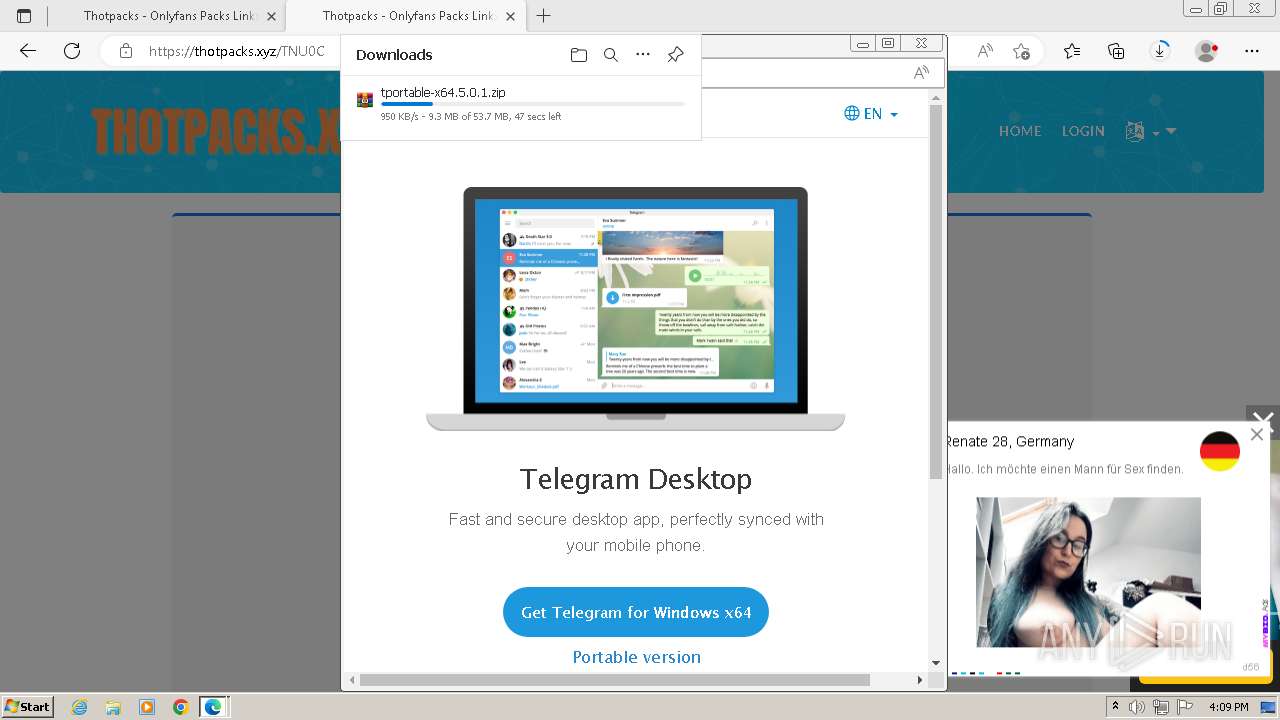Click the German flag in the ad
The width and height of the screenshot is (1280, 720).
click(1220, 451)
